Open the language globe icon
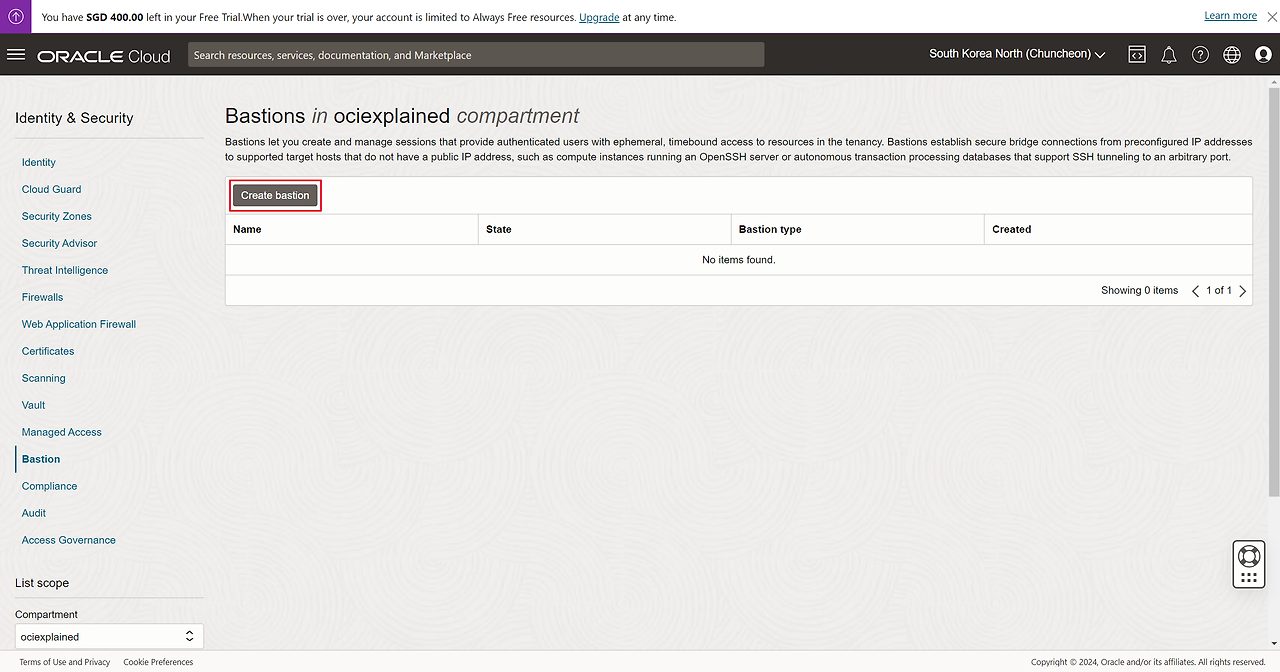This screenshot has width=1280, height=672. [x=1232, y=55]
